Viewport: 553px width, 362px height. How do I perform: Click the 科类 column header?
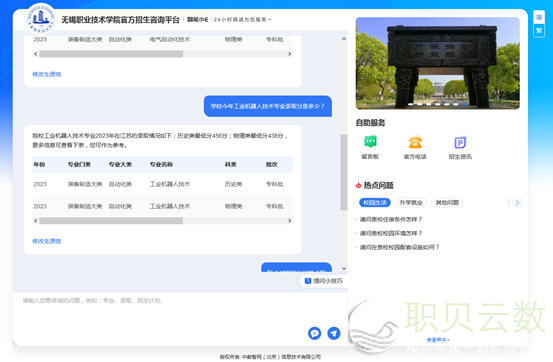point(231,164)
